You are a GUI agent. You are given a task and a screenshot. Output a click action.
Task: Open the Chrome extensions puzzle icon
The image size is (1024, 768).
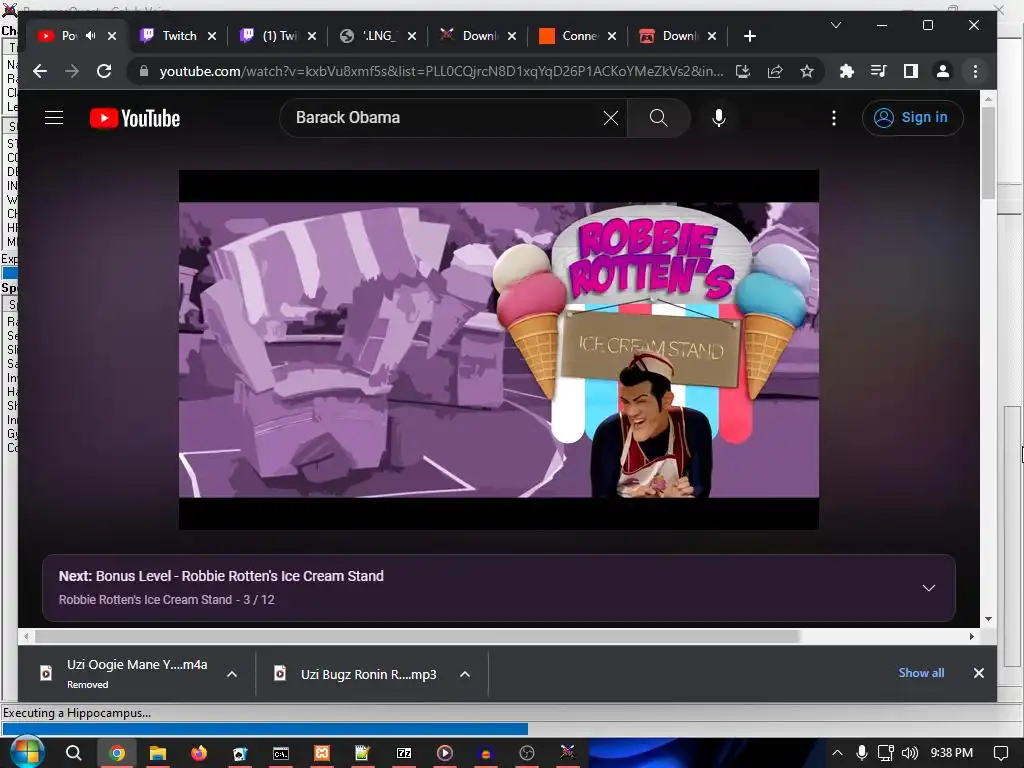(x=846, y=71)
